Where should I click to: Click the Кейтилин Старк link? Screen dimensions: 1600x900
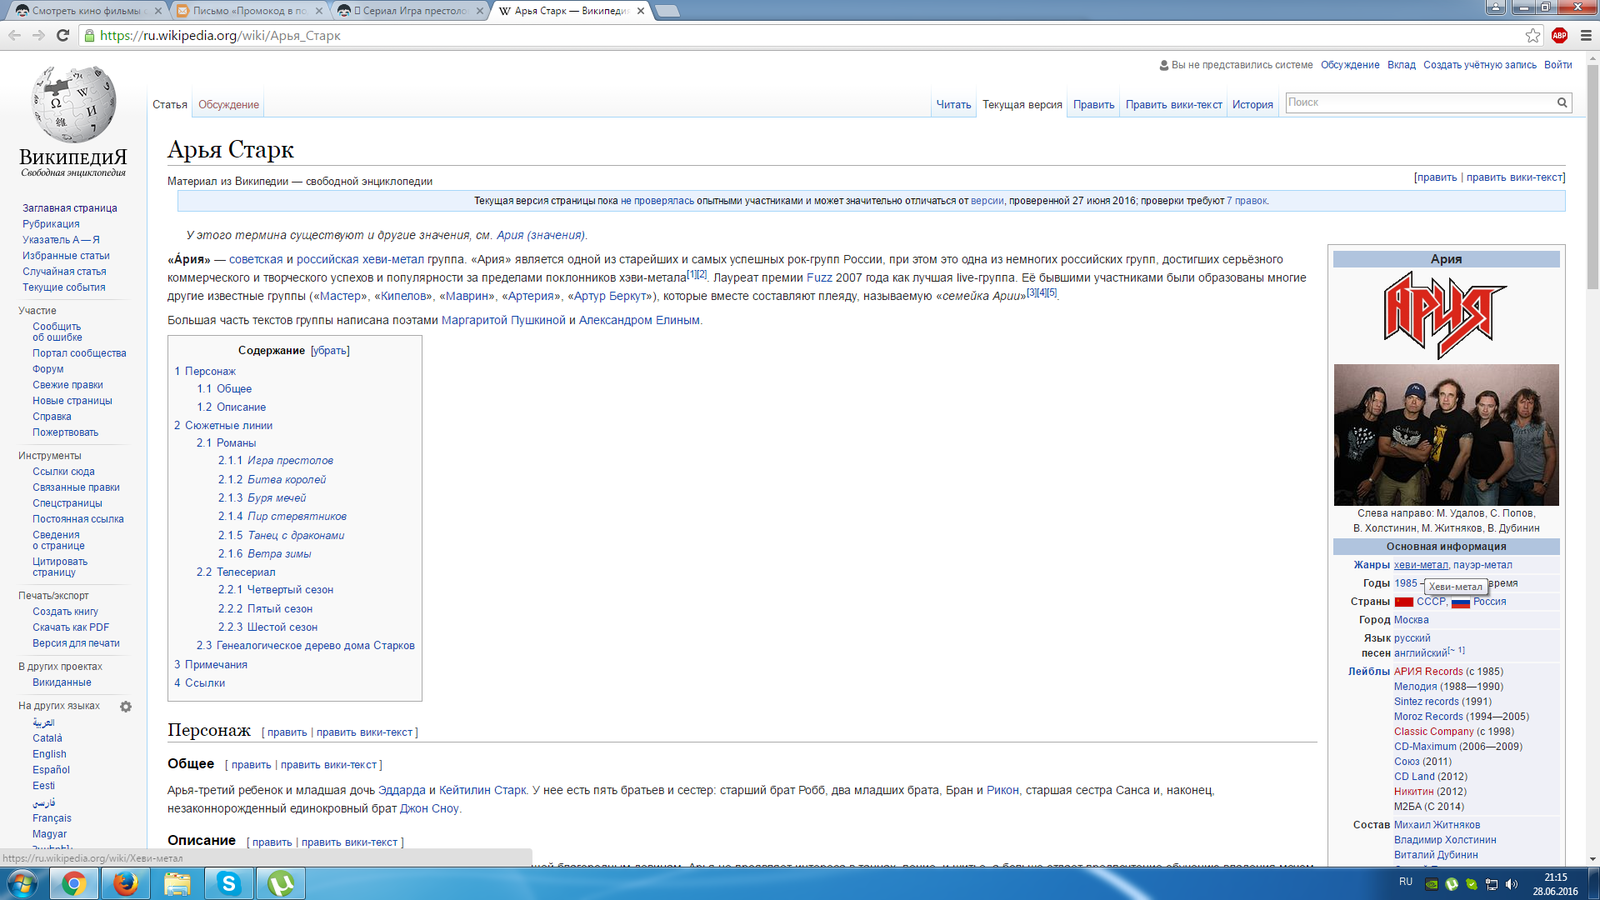[482, 790]
